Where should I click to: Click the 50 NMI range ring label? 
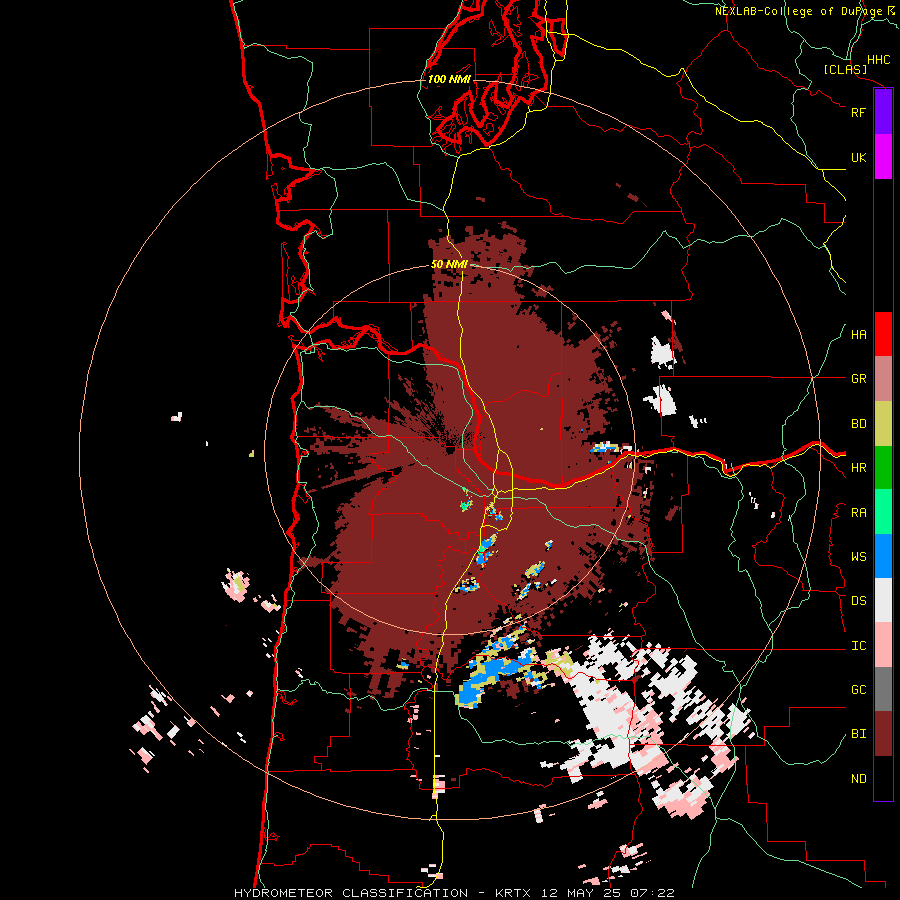pos(449,264)
